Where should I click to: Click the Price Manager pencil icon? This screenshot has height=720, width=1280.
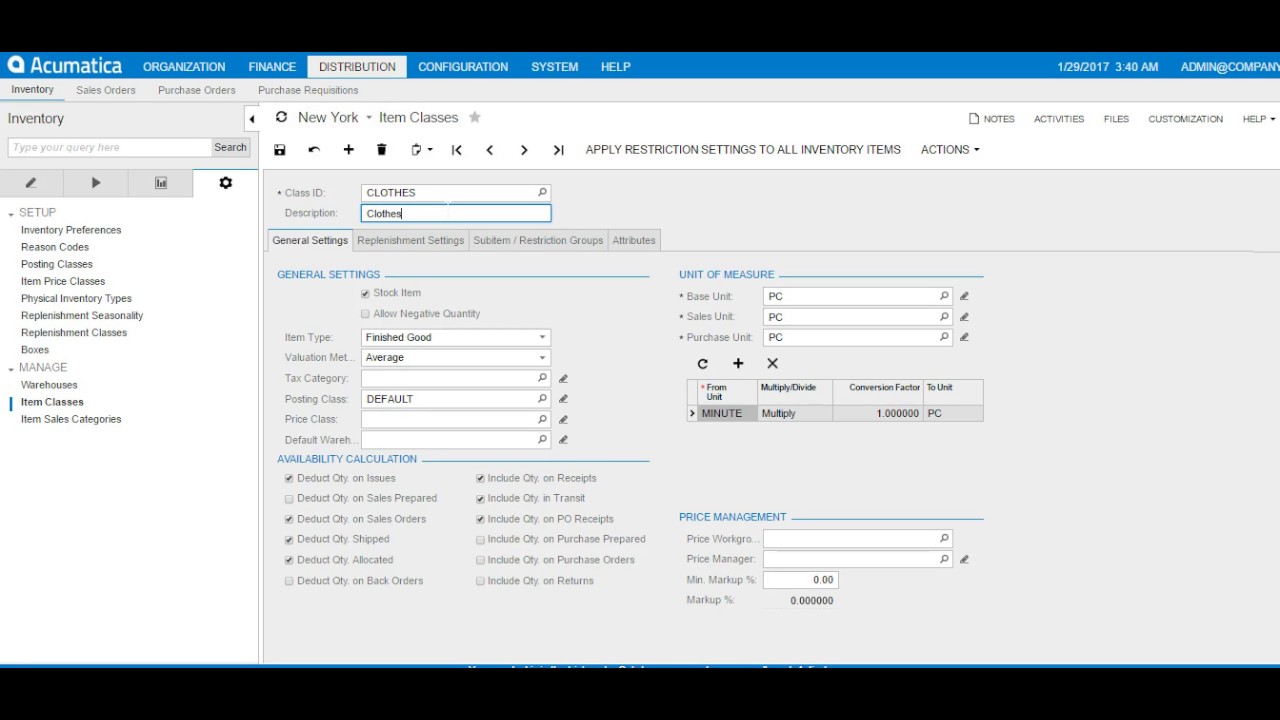tap(964, 559)
